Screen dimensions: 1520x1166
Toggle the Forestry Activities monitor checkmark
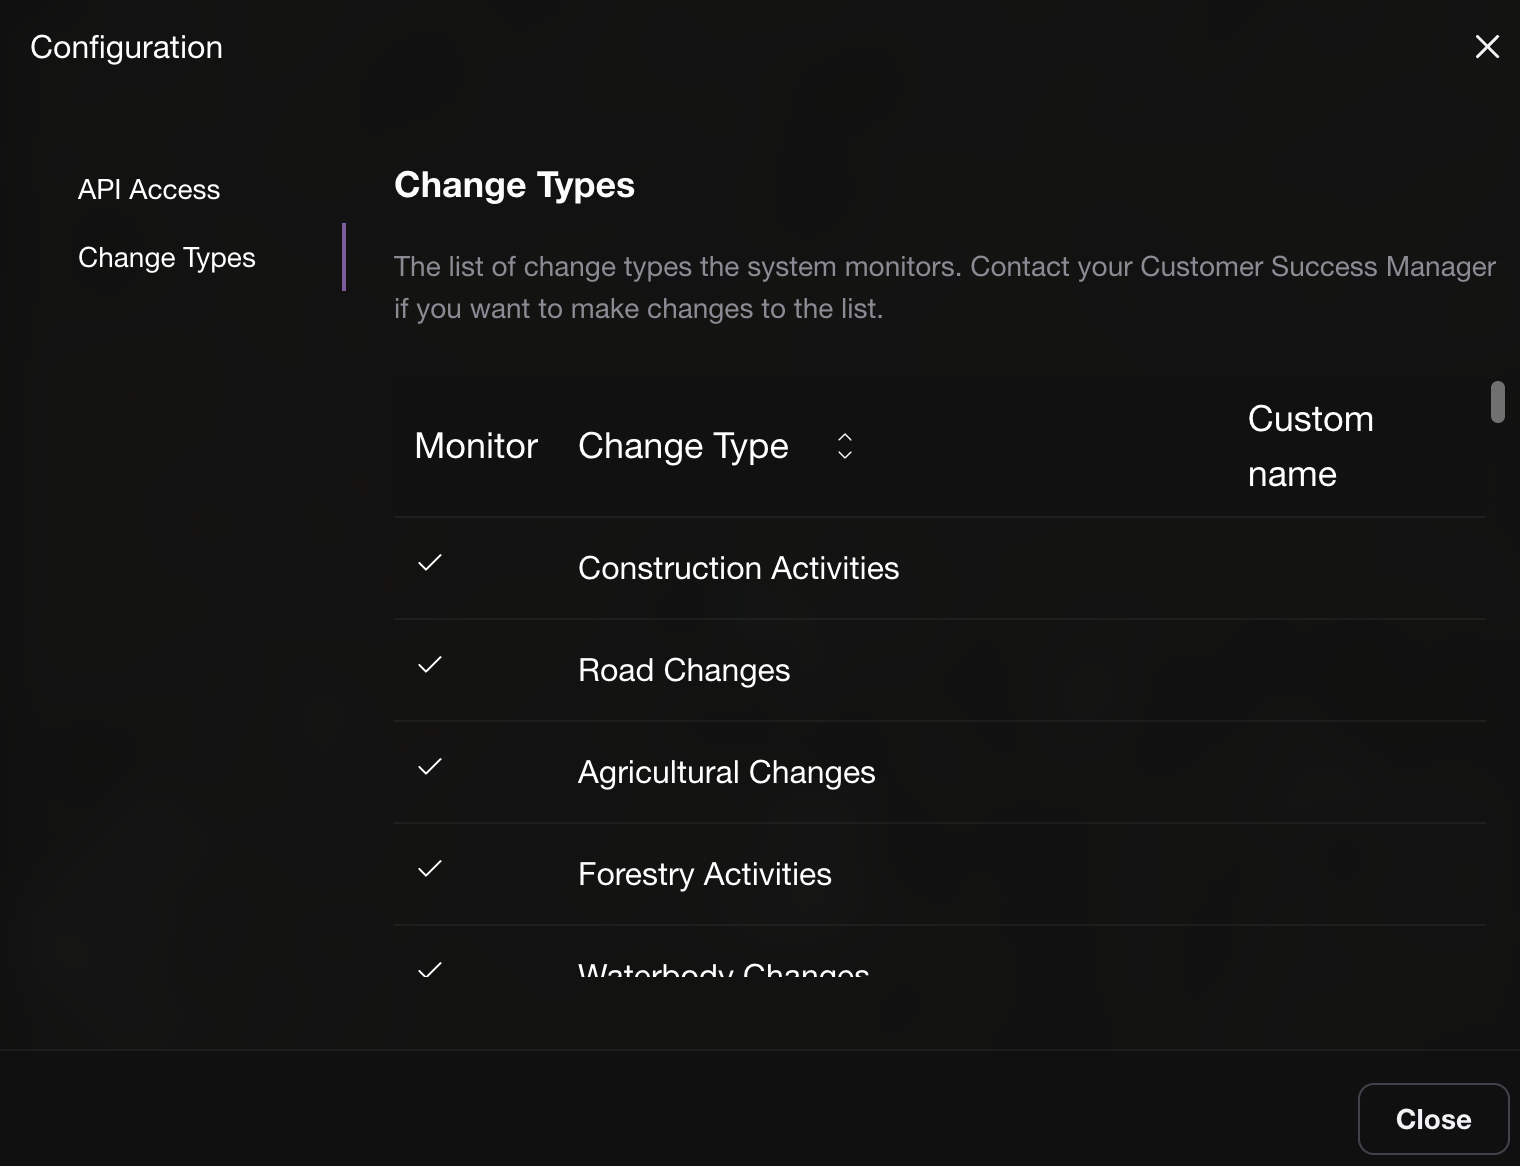[430, 870]
